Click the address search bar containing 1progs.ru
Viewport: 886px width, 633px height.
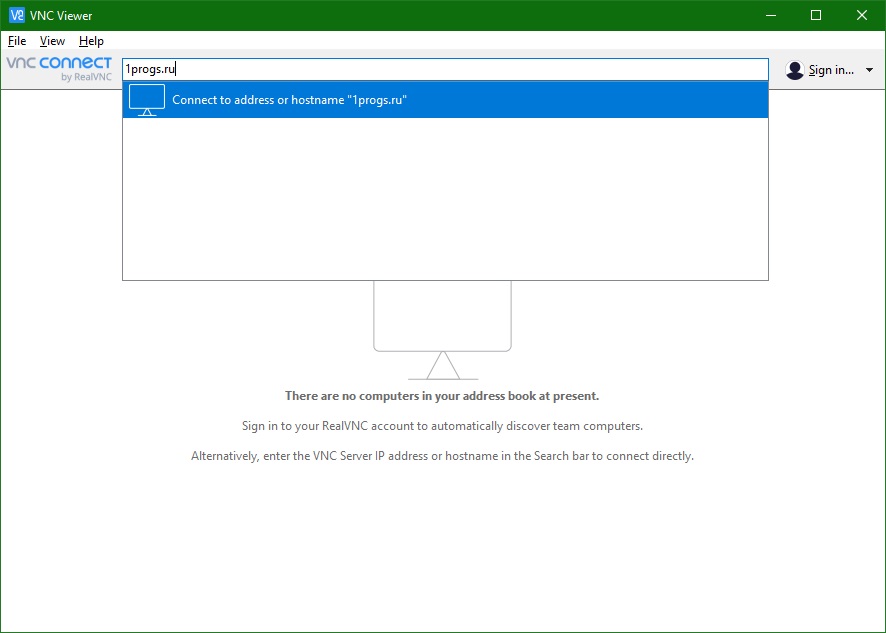(x=445, y=70)
